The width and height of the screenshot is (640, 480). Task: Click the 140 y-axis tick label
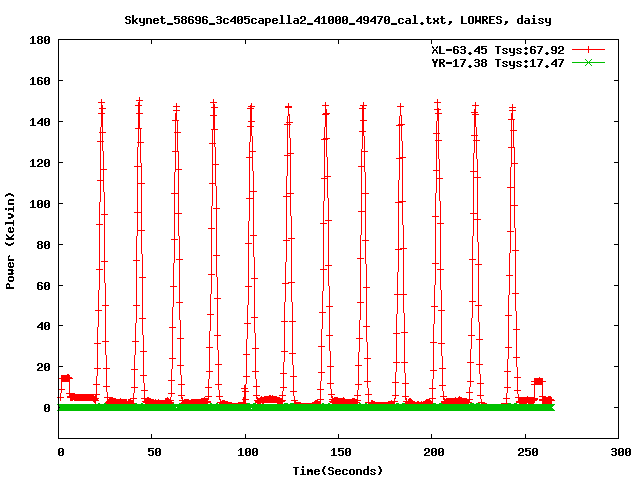tap(40, 122)
